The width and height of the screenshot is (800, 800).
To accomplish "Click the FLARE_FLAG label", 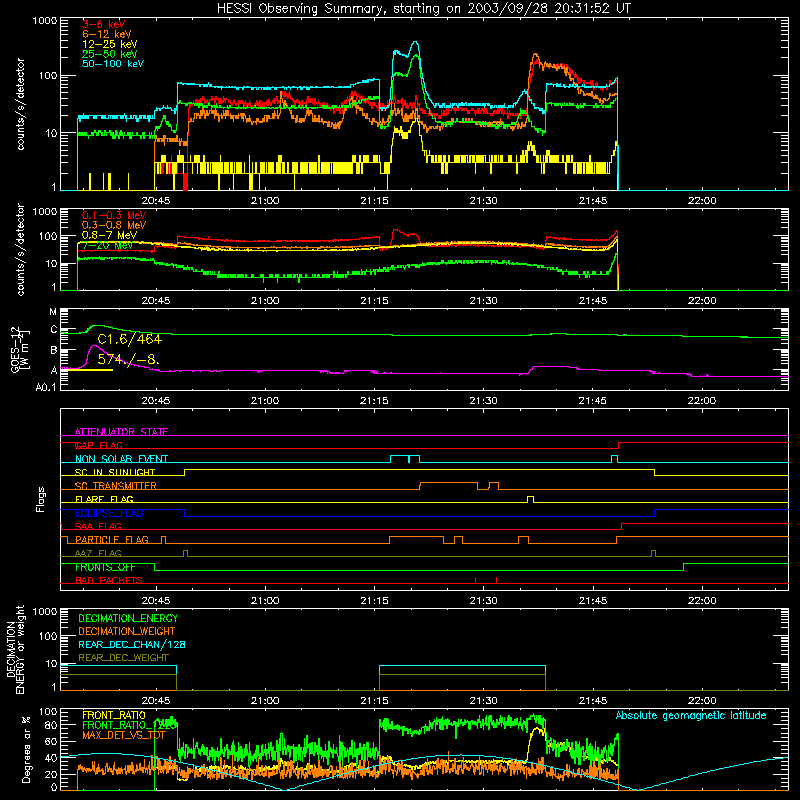I will click(104, 499).
